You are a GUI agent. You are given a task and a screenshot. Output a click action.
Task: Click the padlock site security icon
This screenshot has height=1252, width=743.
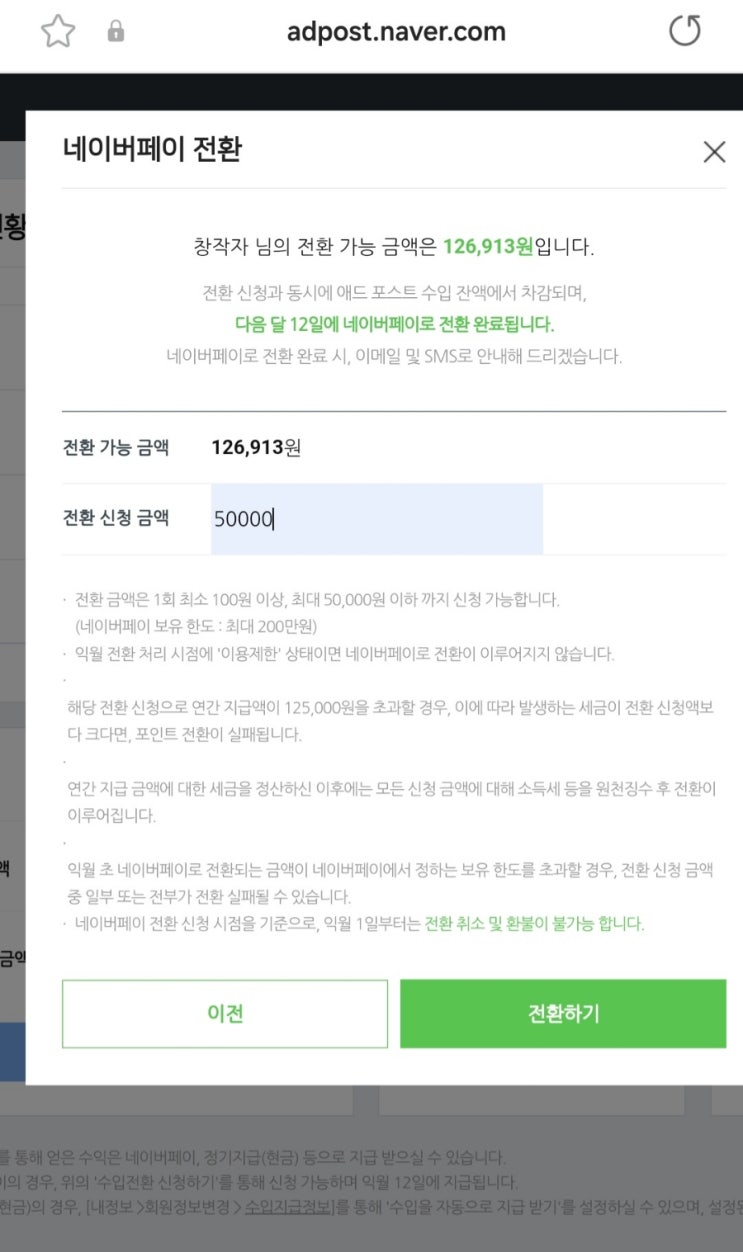point(116,32)
